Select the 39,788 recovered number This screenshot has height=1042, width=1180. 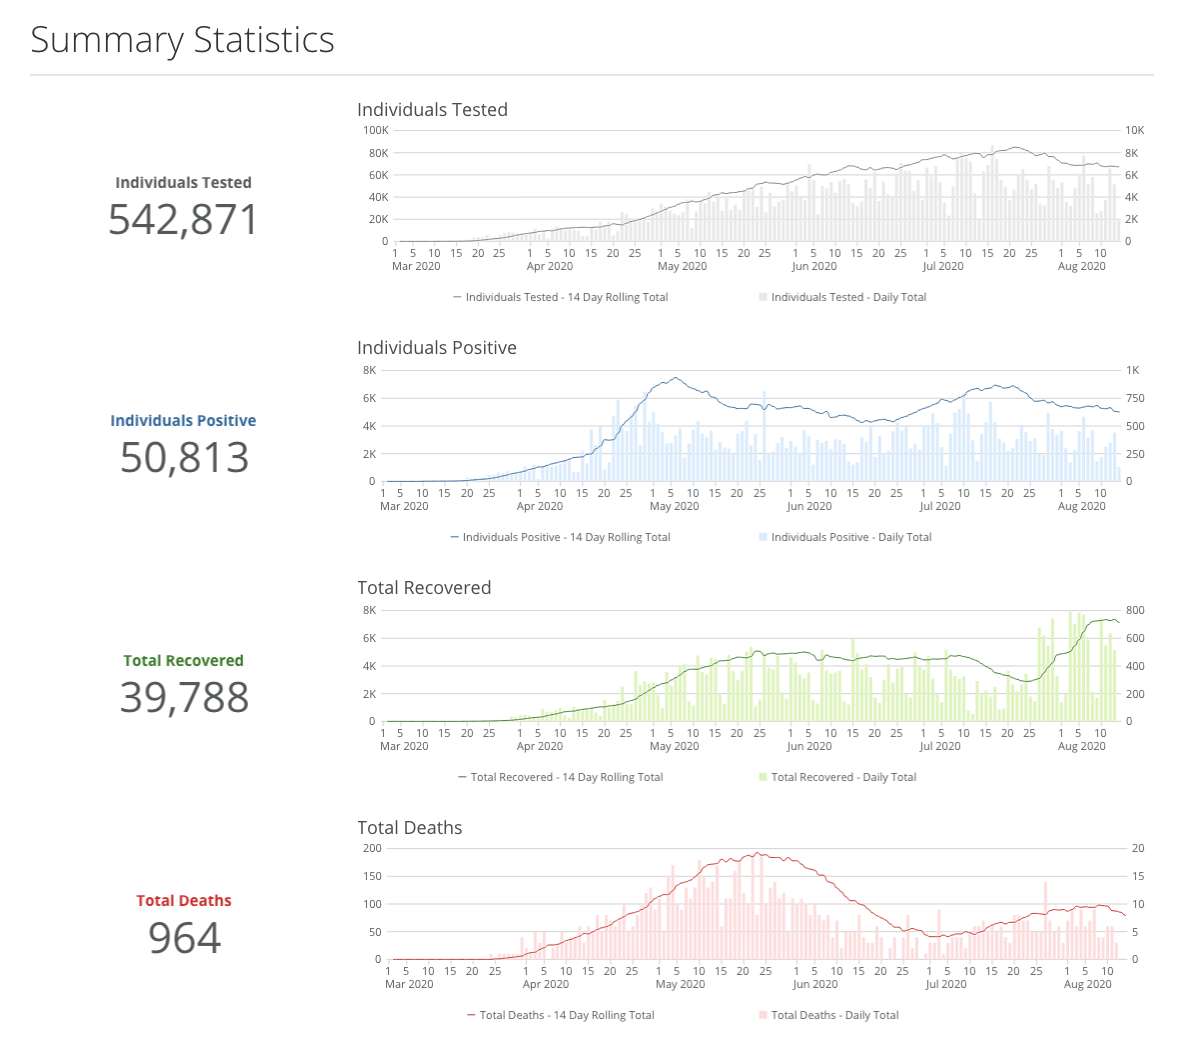(x=184, y=698)
